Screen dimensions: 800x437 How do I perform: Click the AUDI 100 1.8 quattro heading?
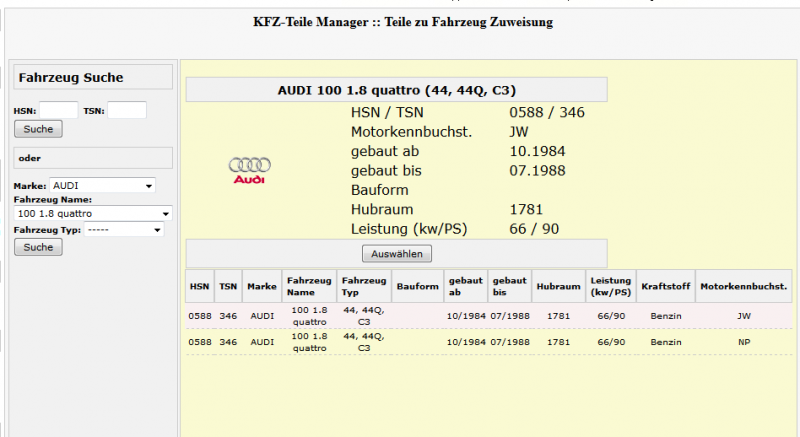click(396, 90)
